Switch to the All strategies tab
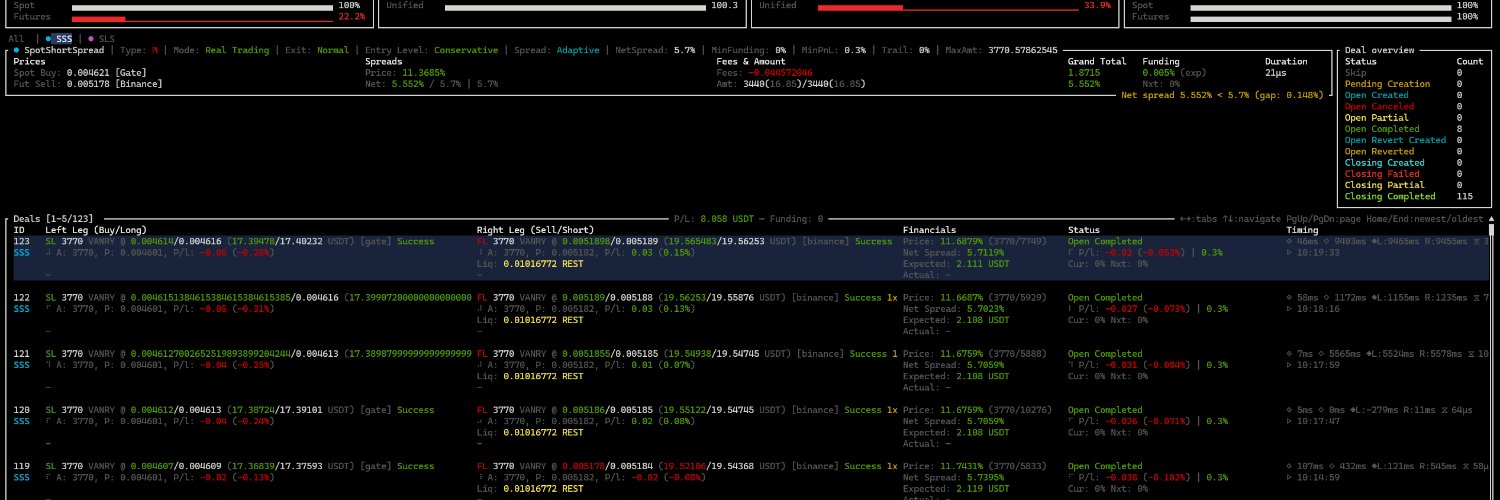This screenshot has height=500, width=1500. click(x=15, y=38)
